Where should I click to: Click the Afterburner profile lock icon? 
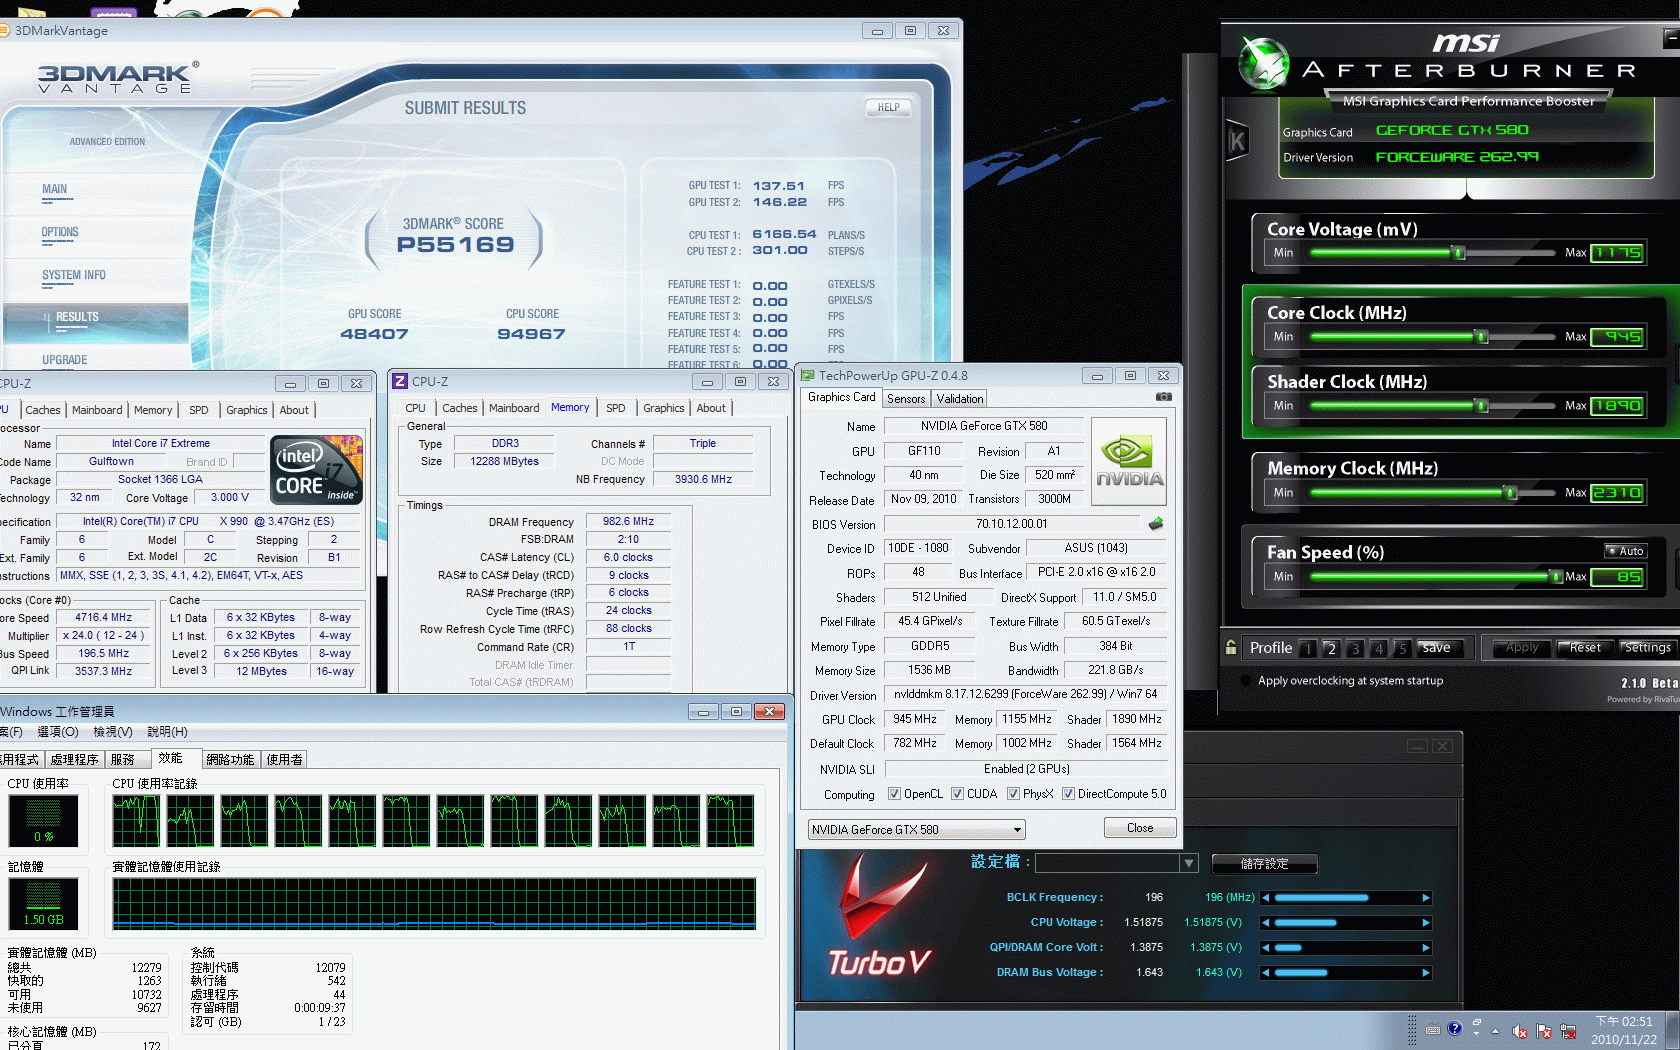point(1231,647)
